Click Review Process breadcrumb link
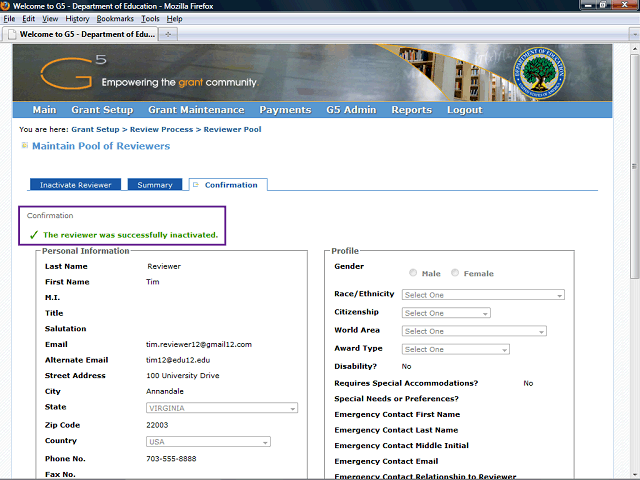The width and height of the screenshot is (640, 480). click(x=161, y=129)
